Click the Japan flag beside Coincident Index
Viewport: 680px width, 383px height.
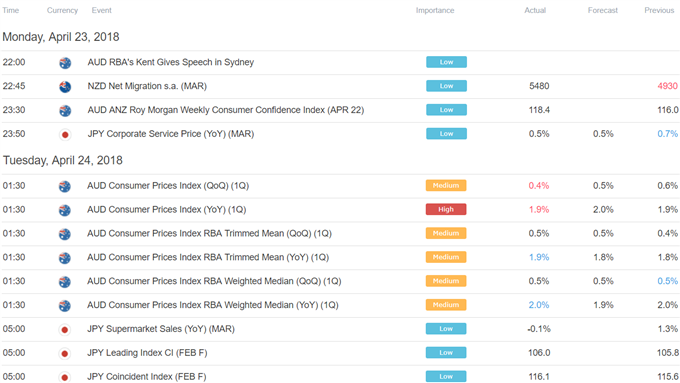coord(65,377)
